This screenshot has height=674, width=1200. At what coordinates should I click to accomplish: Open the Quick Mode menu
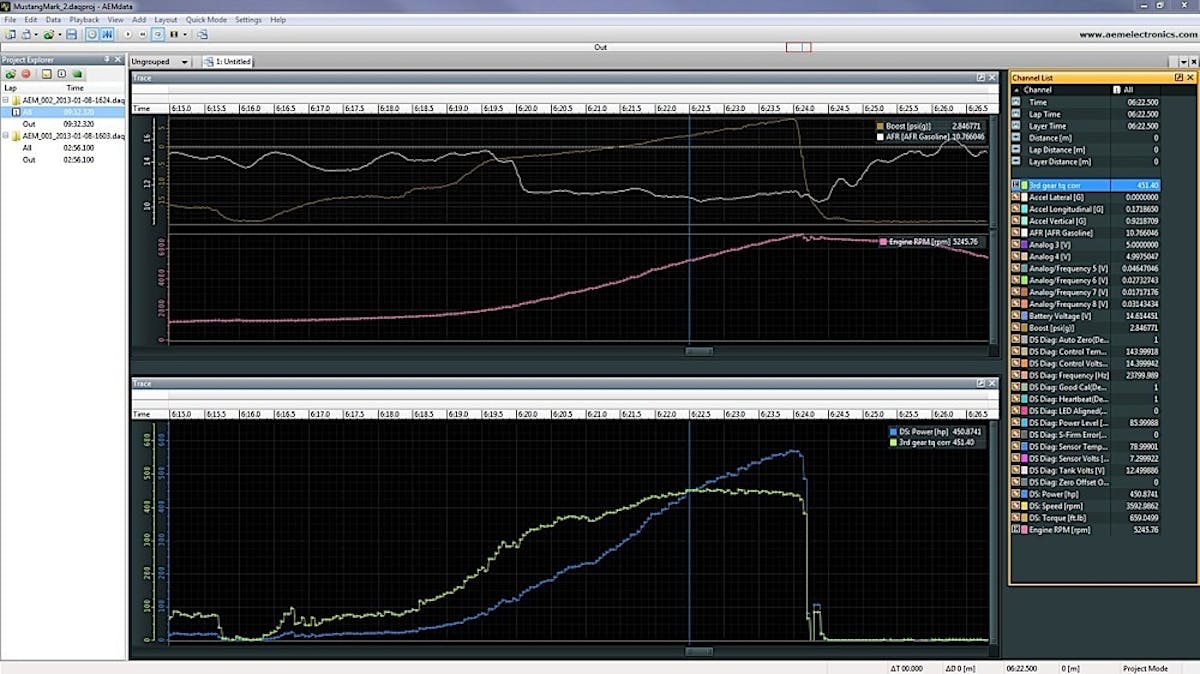(205, 20)
